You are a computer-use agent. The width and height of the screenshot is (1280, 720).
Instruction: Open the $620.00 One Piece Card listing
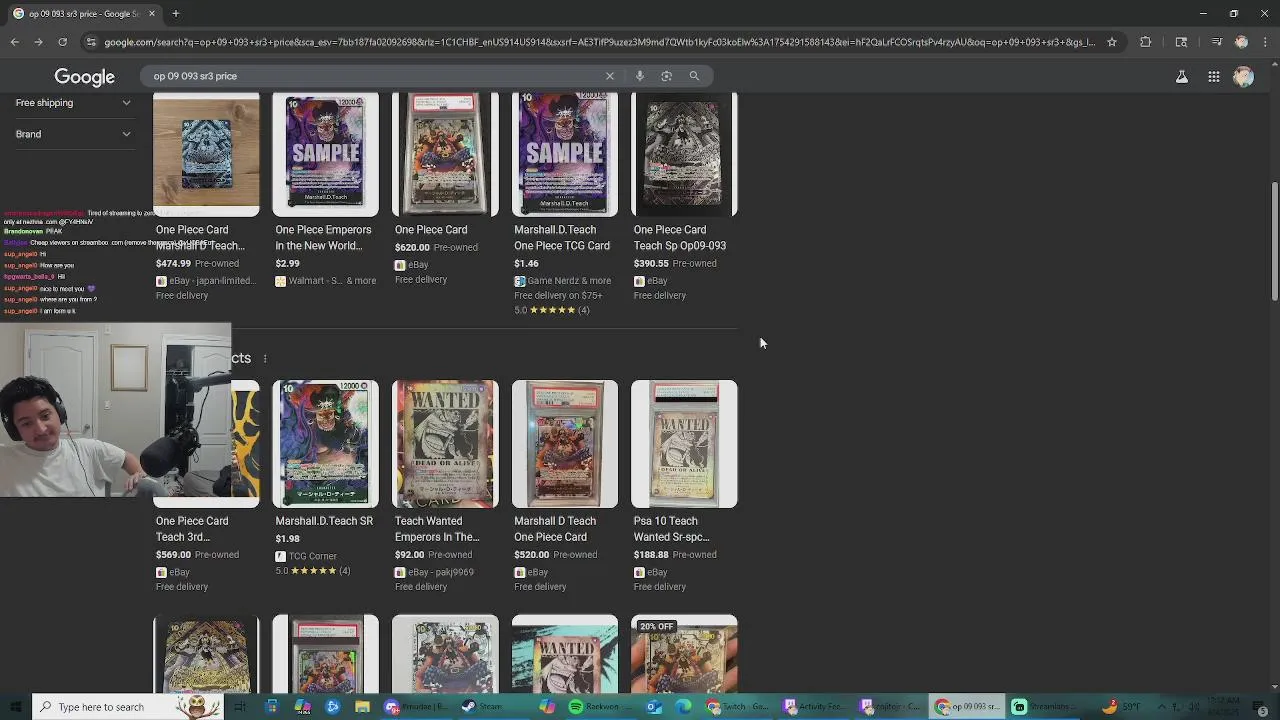[431, 230]
